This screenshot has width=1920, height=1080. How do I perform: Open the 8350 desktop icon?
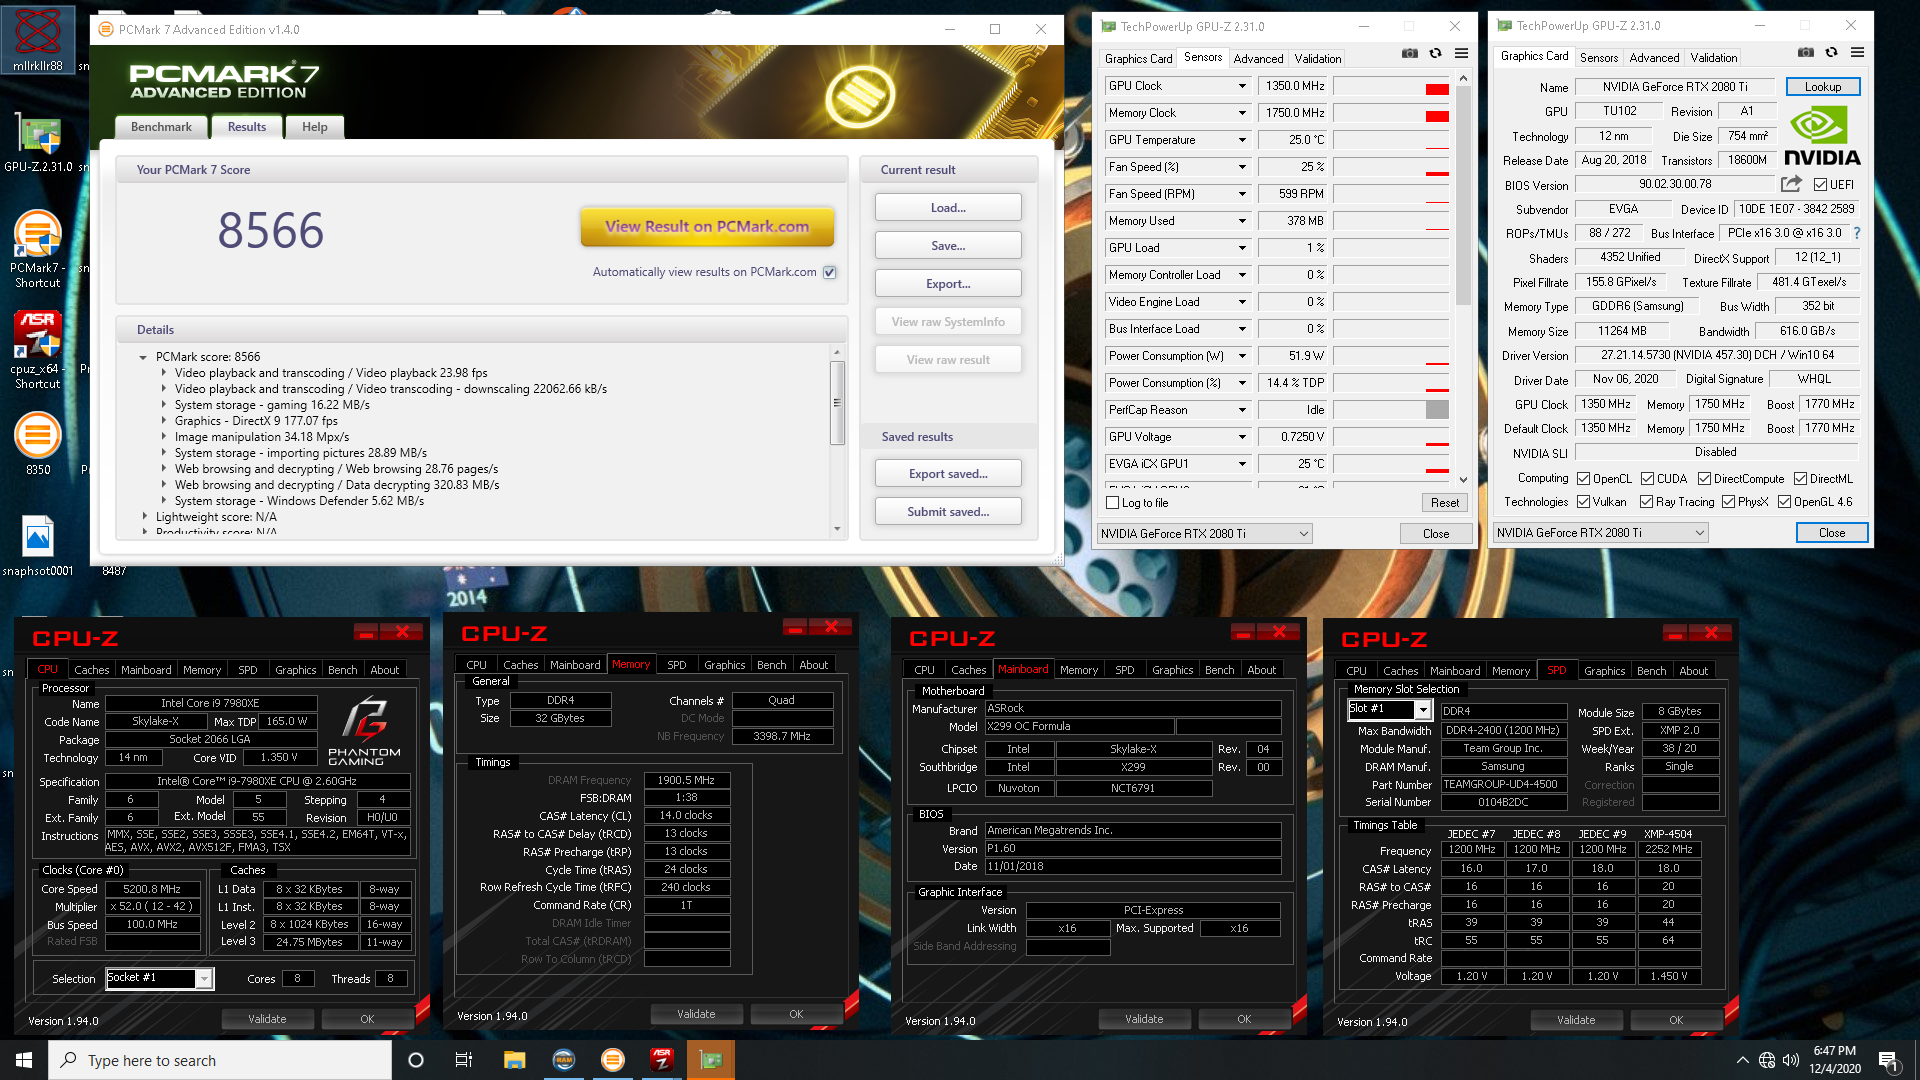click(38, 445)
